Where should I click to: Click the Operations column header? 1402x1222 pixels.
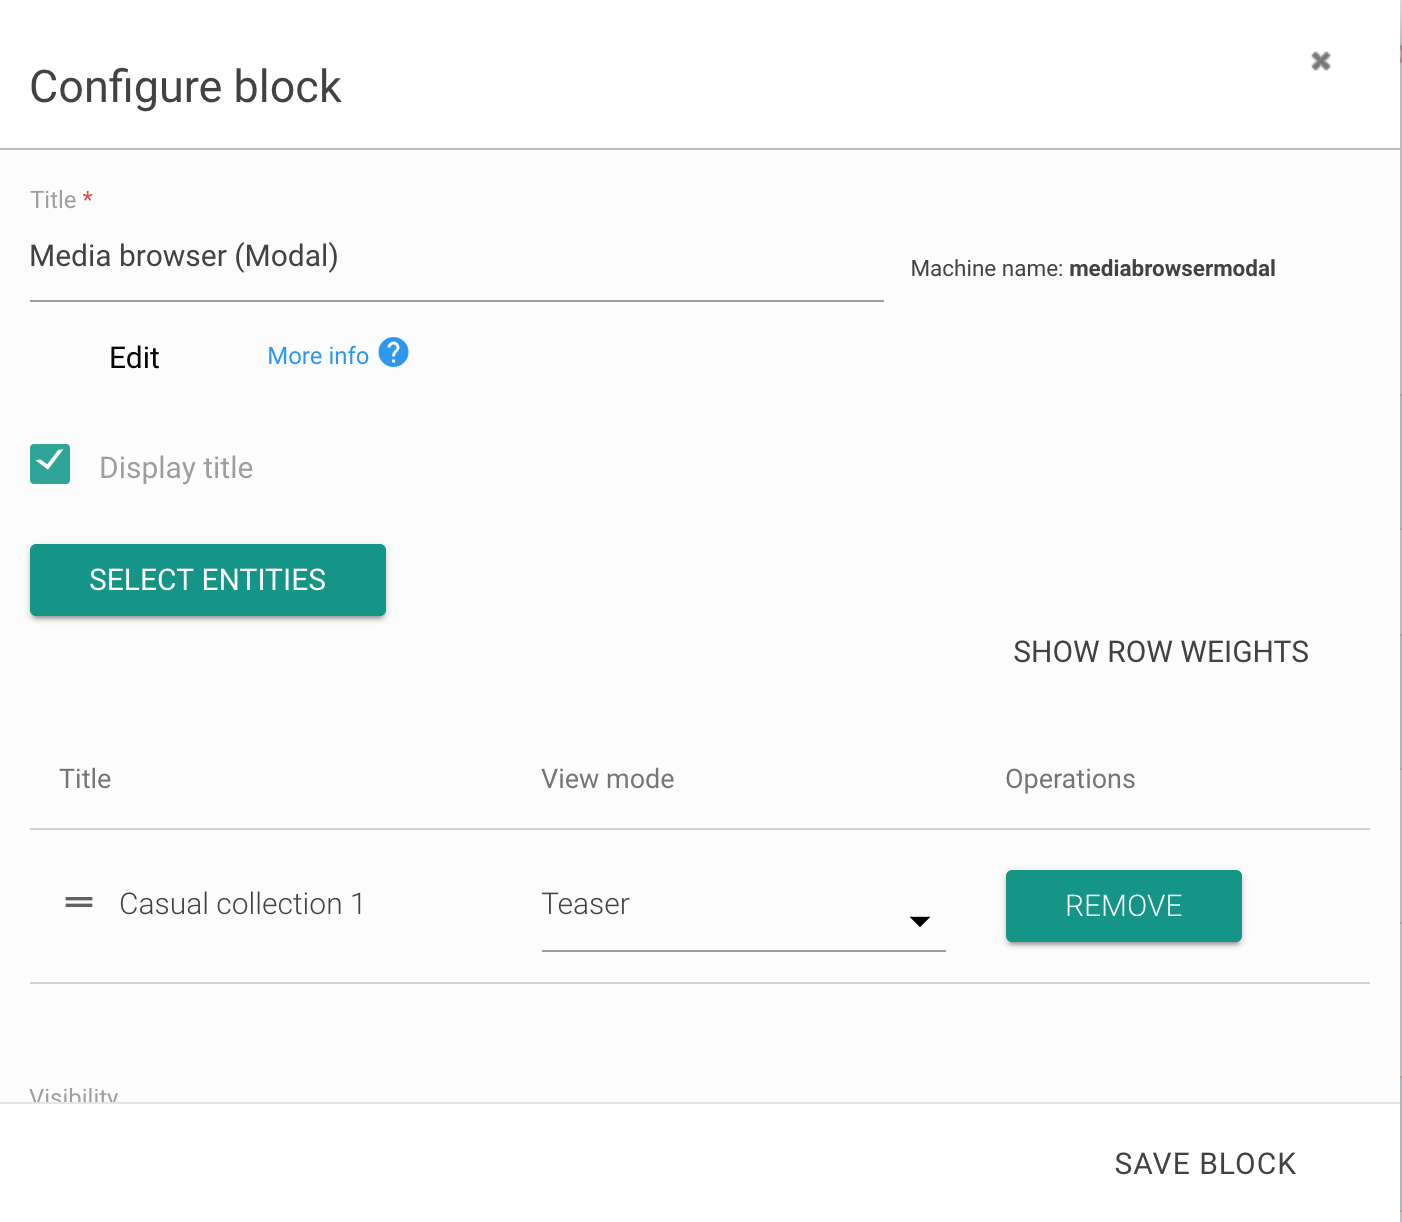pos(1070,779)
